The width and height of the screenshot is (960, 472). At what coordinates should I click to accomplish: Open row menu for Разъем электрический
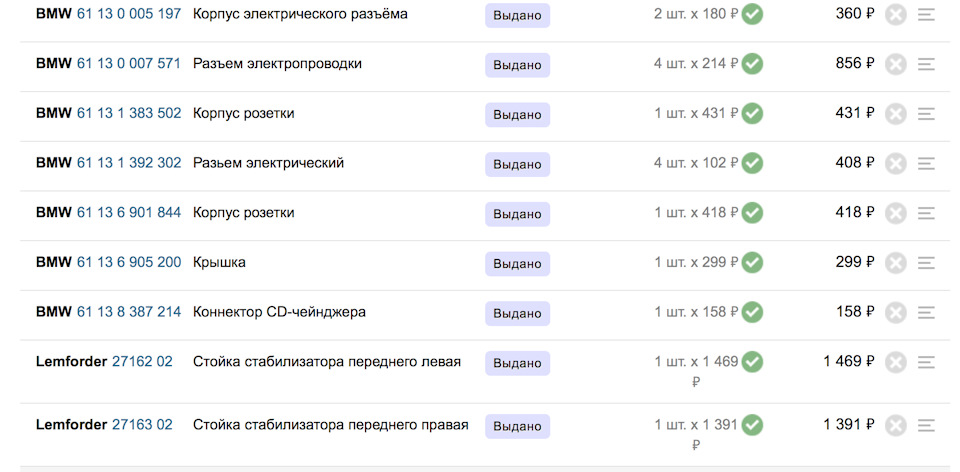tap(926, 163)
